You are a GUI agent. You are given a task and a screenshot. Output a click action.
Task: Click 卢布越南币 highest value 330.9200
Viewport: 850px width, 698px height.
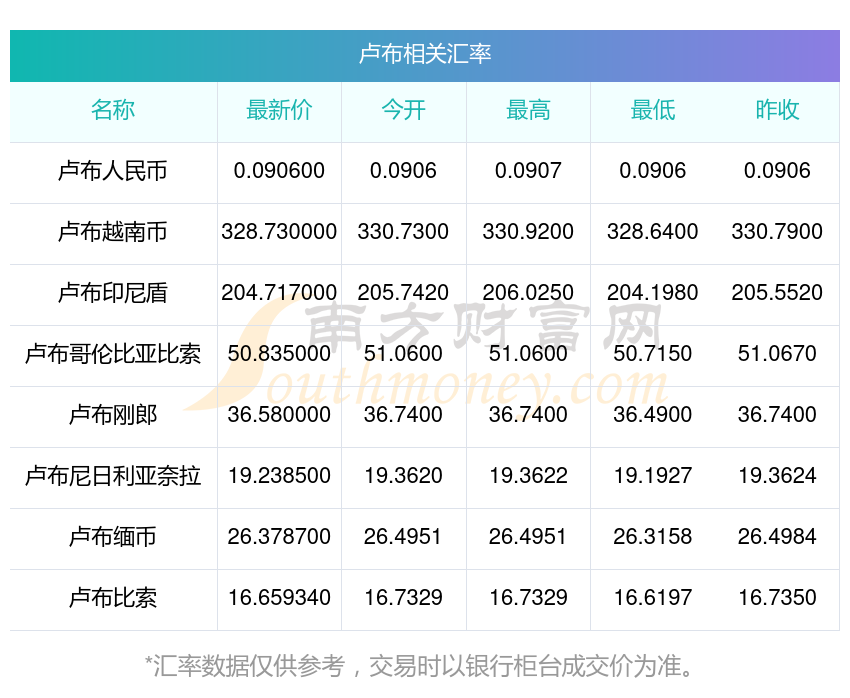[x=528, y=232]
